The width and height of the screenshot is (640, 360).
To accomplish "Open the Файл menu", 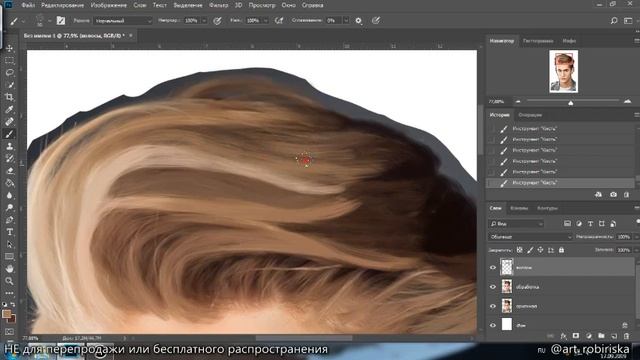I will click(x=28, y=5).
